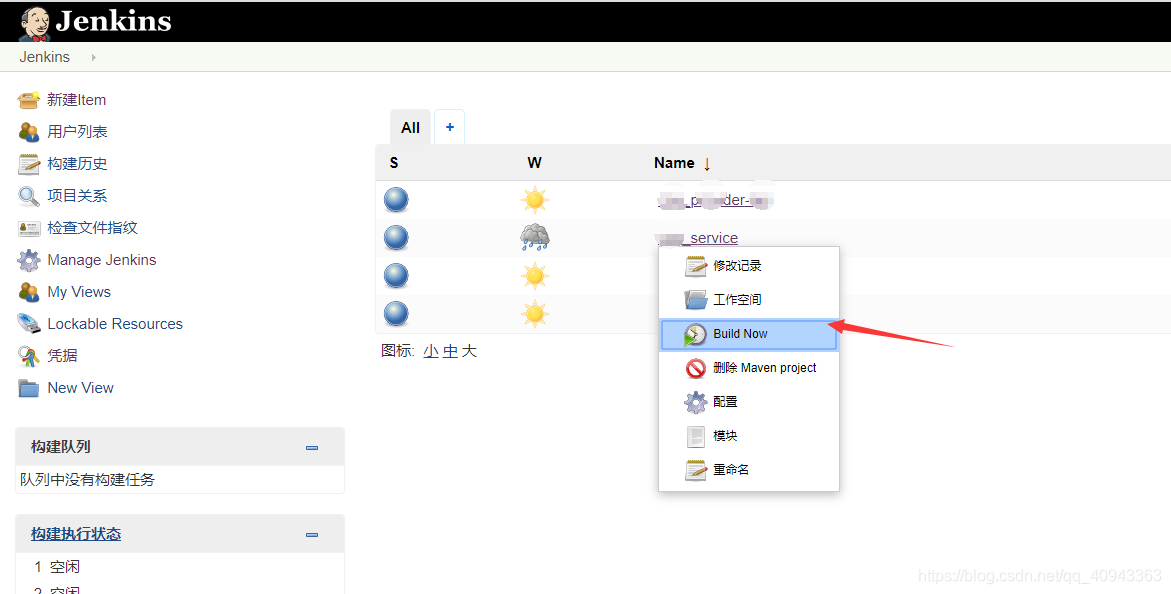Screen dimensions: 1171x594
Task: Open the Lockable Resources link
Action: pyautogui.click(x=115, y=324)
